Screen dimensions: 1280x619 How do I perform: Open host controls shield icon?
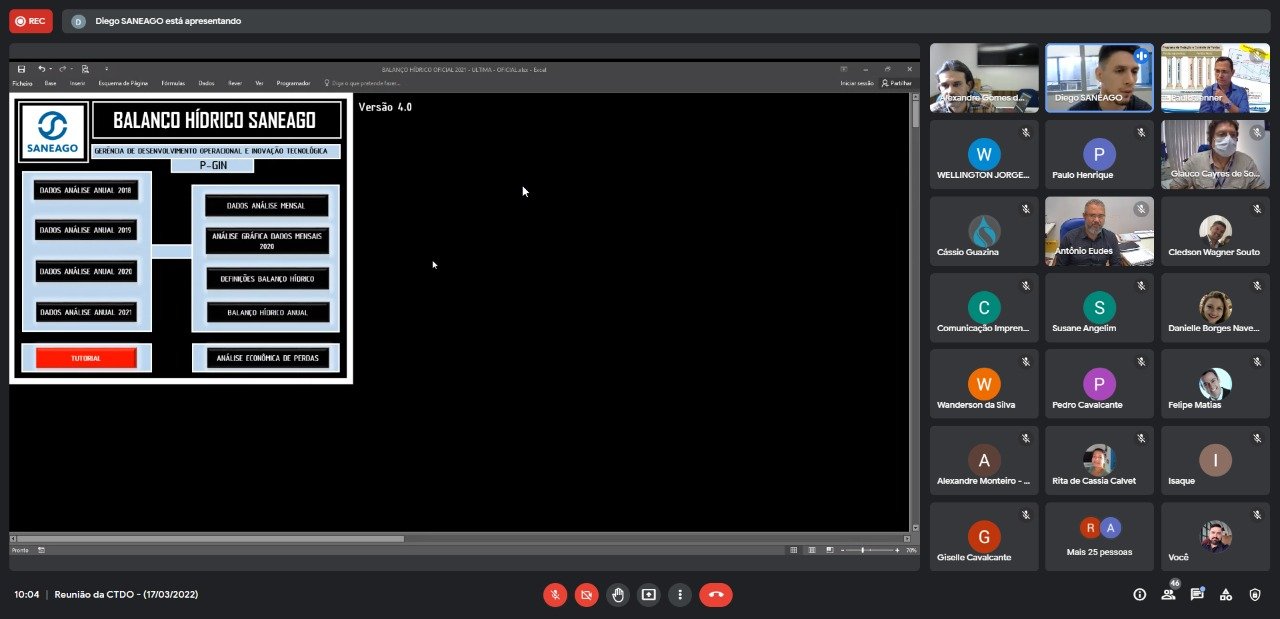(1255, 595)
